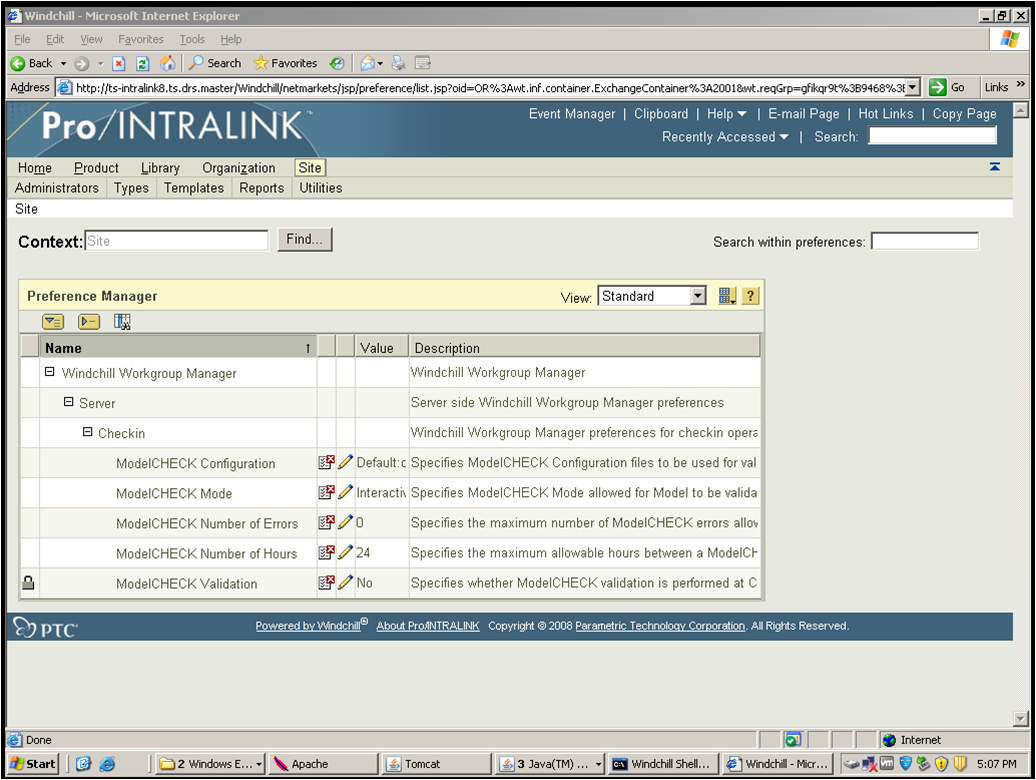Sort by the Name column header
The width and height of the screenshot is (1036, 780).
pos(177,347)
